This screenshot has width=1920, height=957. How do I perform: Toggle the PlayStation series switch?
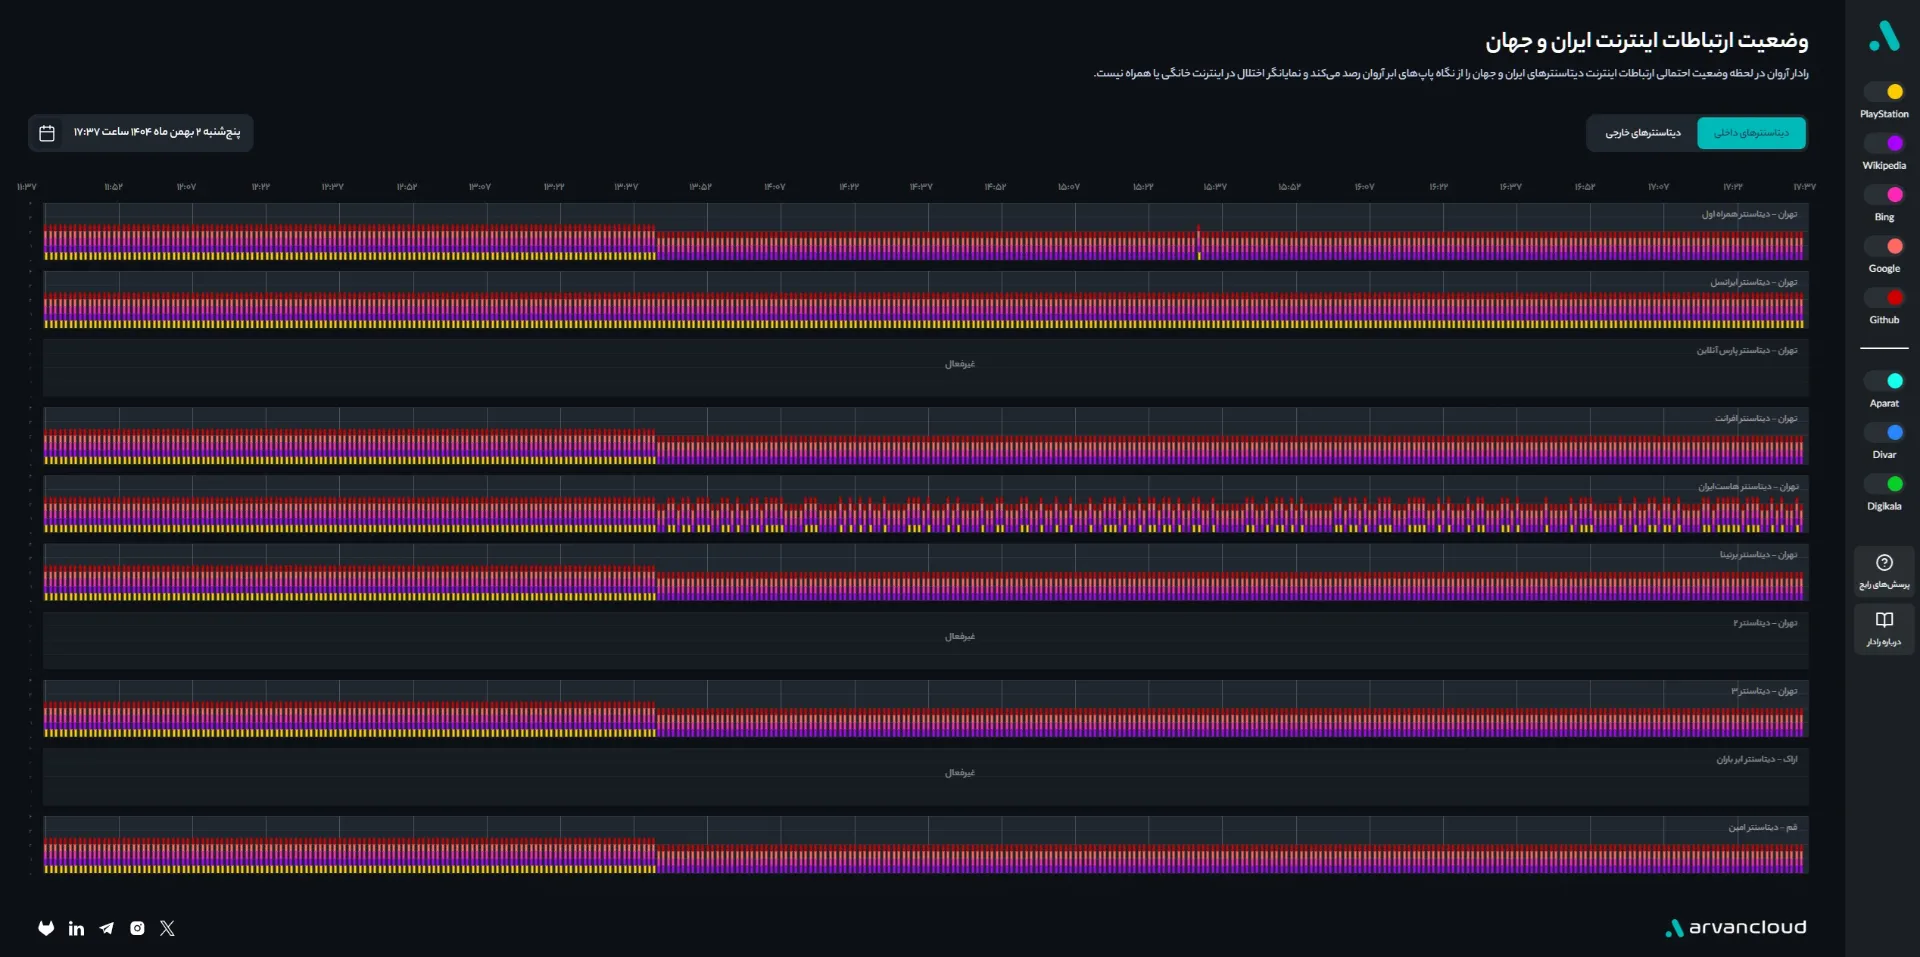click(1884, 92)
